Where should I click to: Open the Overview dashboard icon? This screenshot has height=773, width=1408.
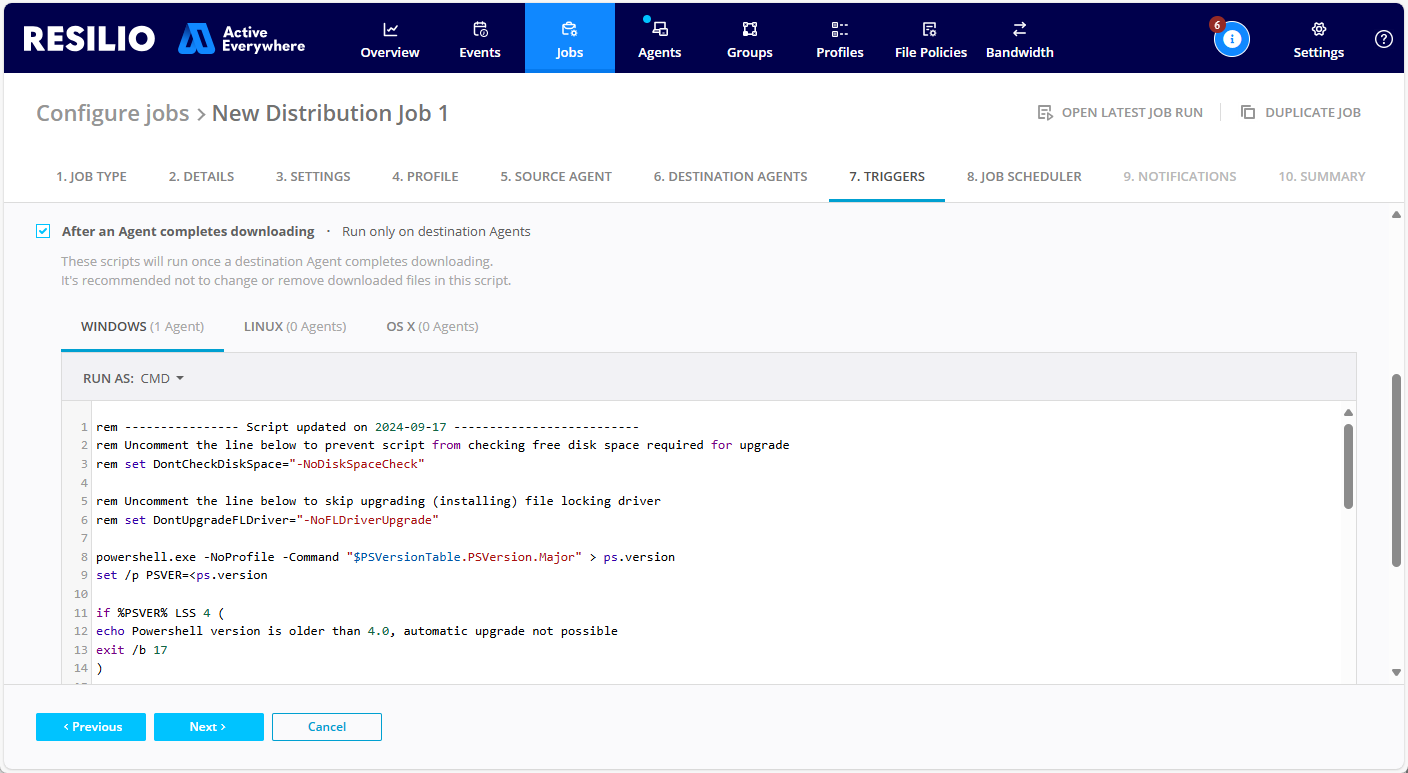(390, 30)
